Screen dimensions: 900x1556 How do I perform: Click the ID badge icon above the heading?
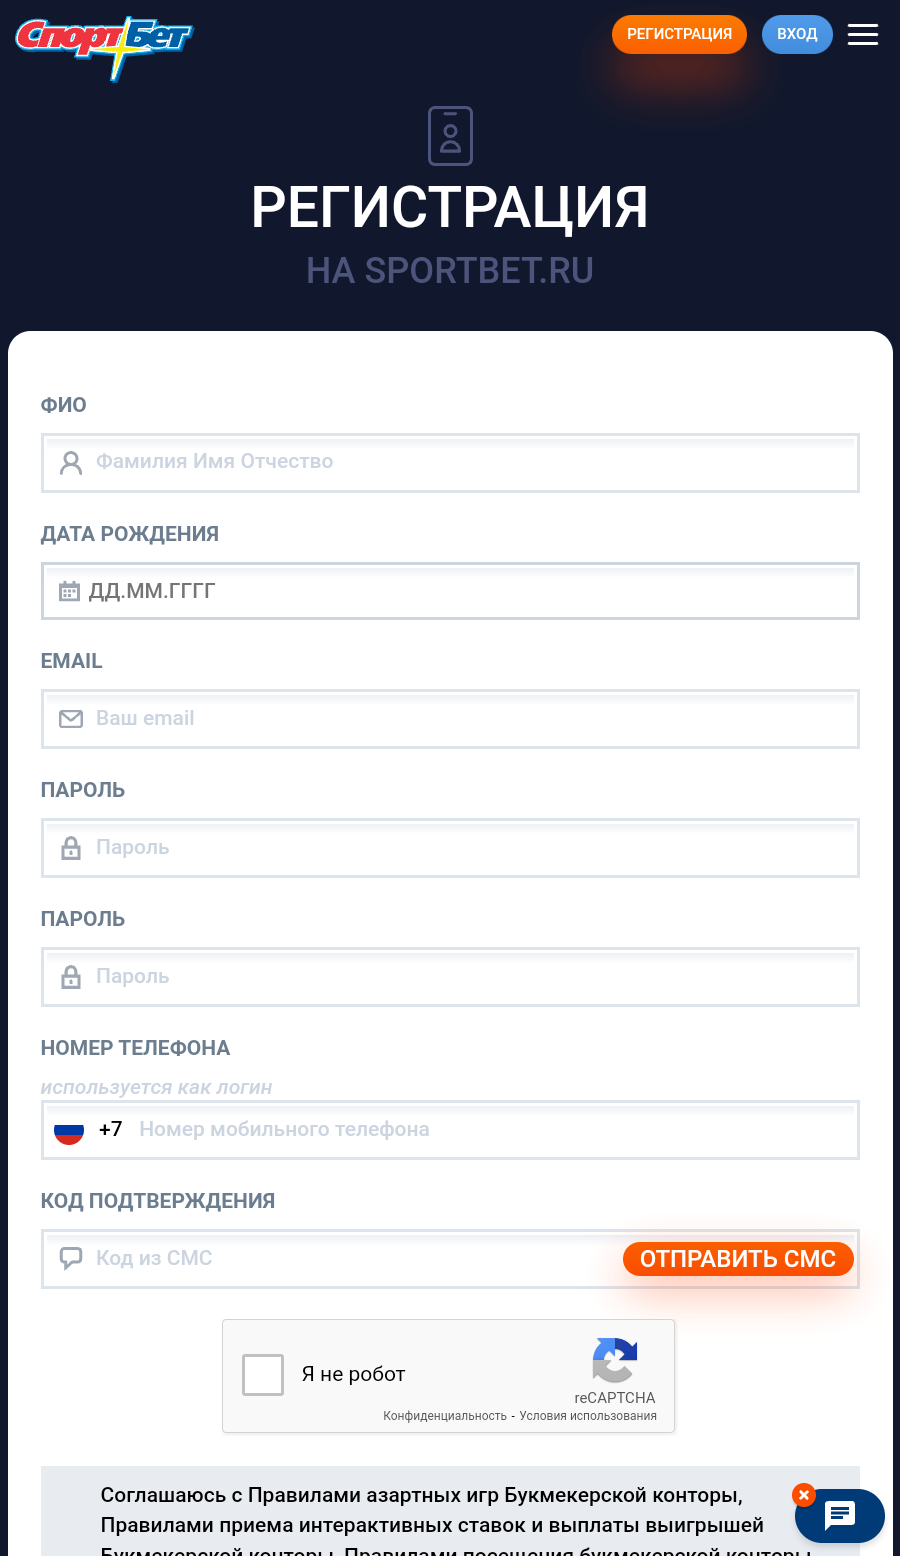point(450,136)
